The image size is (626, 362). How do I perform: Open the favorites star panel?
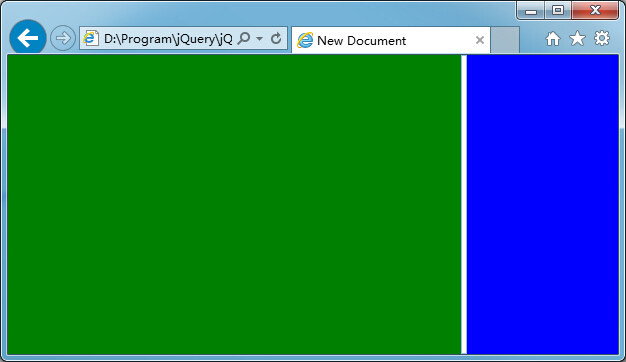pos(577,38)
